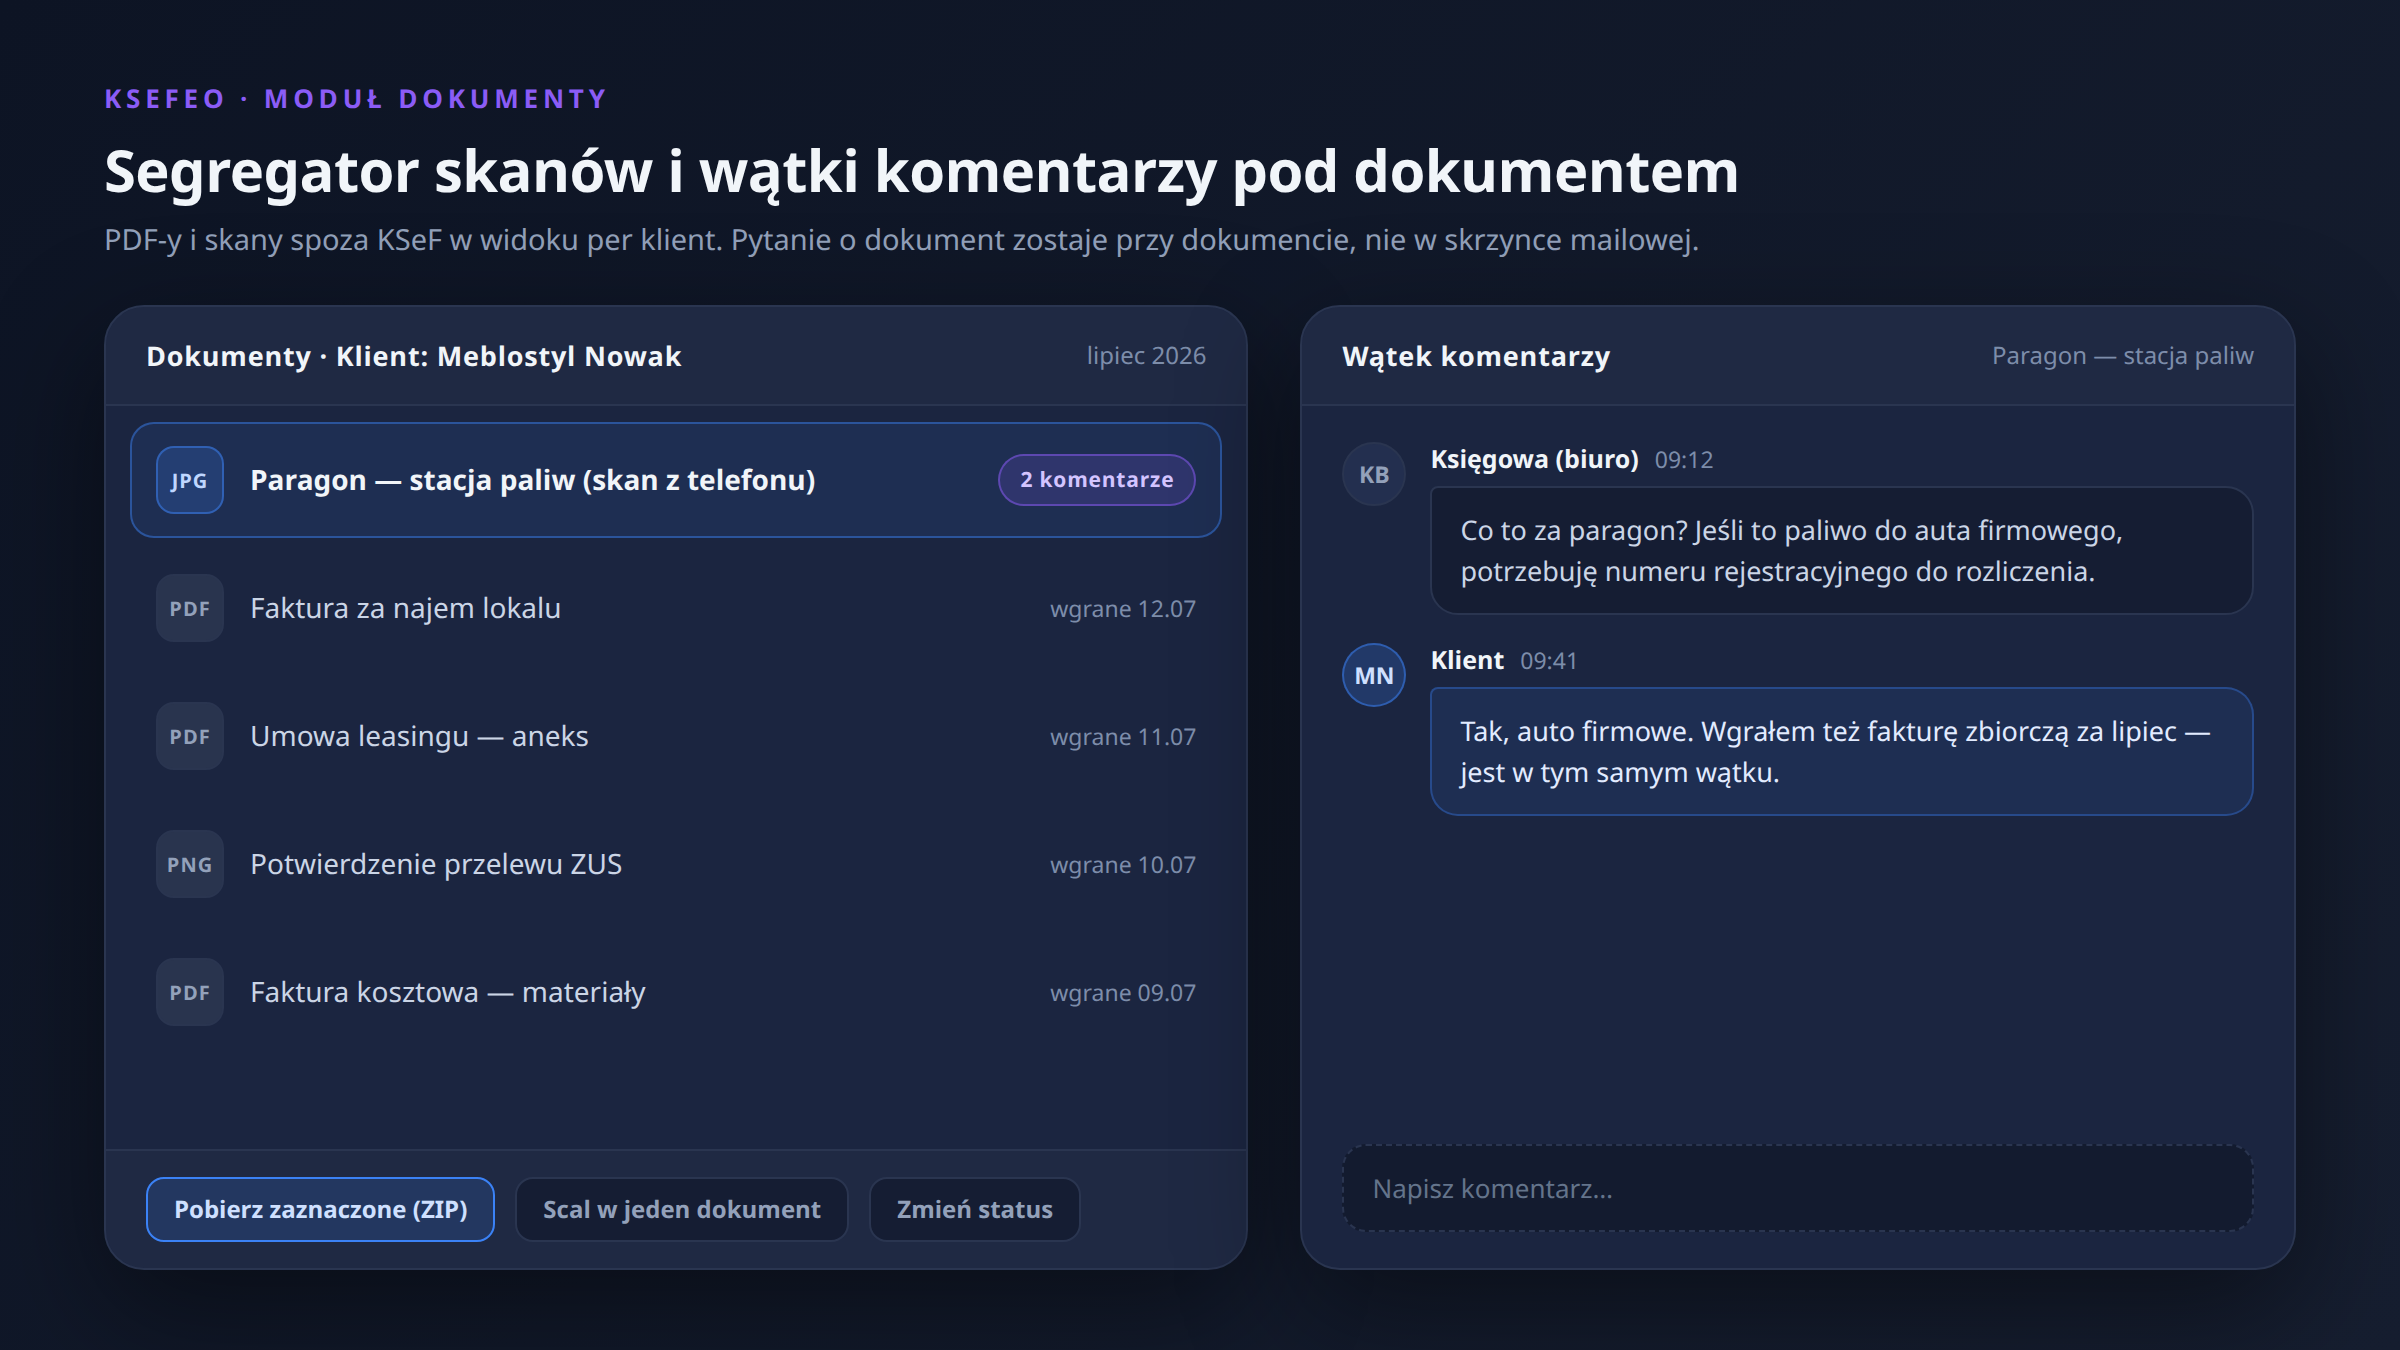Click the PNG badge for Potwierdzenie przelewu ZUS
Screen dimensions: 2400x1350
click(x=189, y=864)
